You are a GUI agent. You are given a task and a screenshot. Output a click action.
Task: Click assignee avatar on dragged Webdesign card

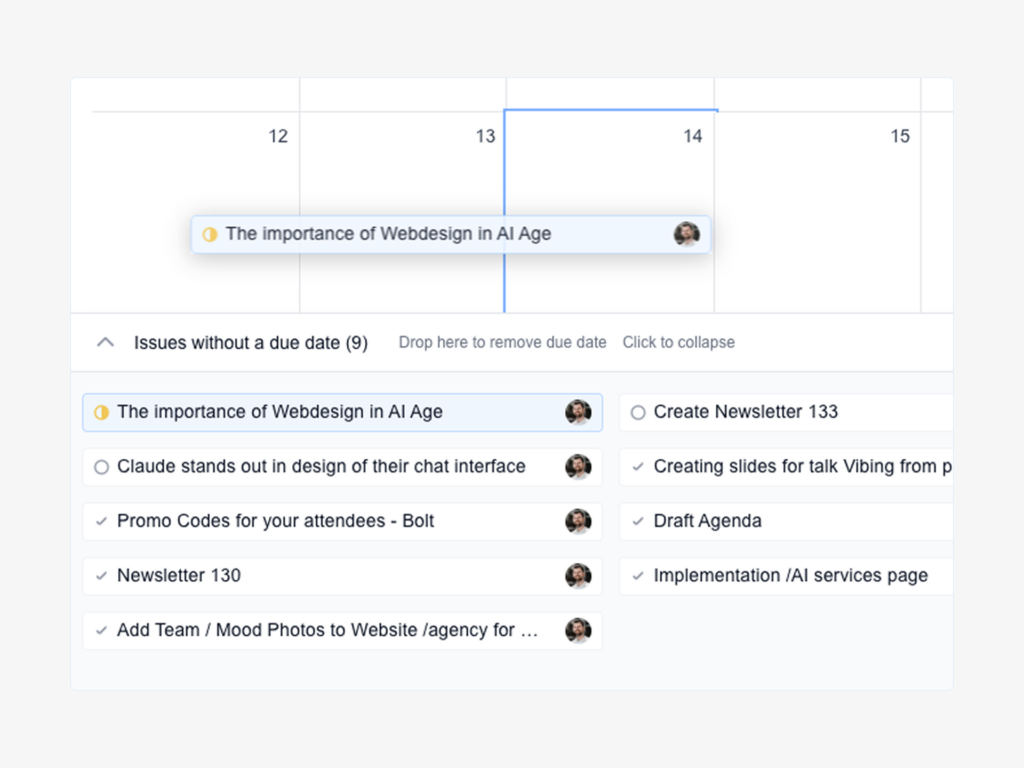click(x=686, y=234)
